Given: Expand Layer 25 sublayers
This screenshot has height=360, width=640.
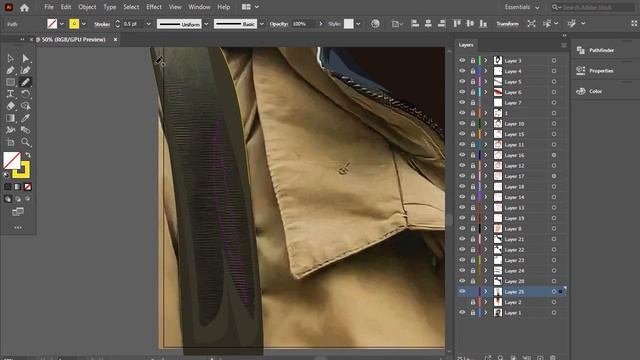Looking at the screenshot, I should [486, 291].
